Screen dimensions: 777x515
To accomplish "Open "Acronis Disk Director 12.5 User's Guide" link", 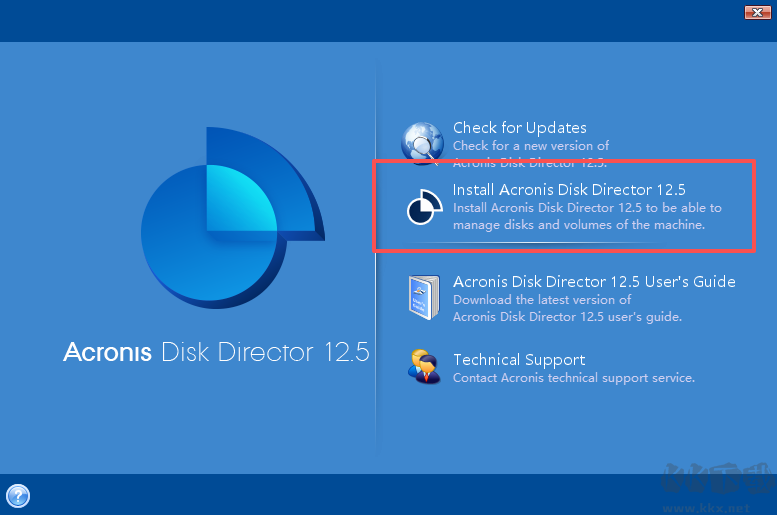I will (x=594, y=282).
